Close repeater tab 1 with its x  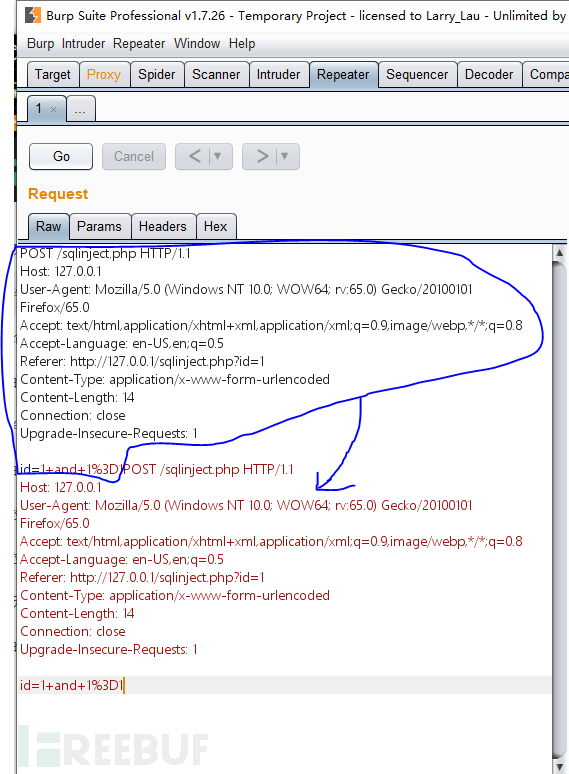53,110
